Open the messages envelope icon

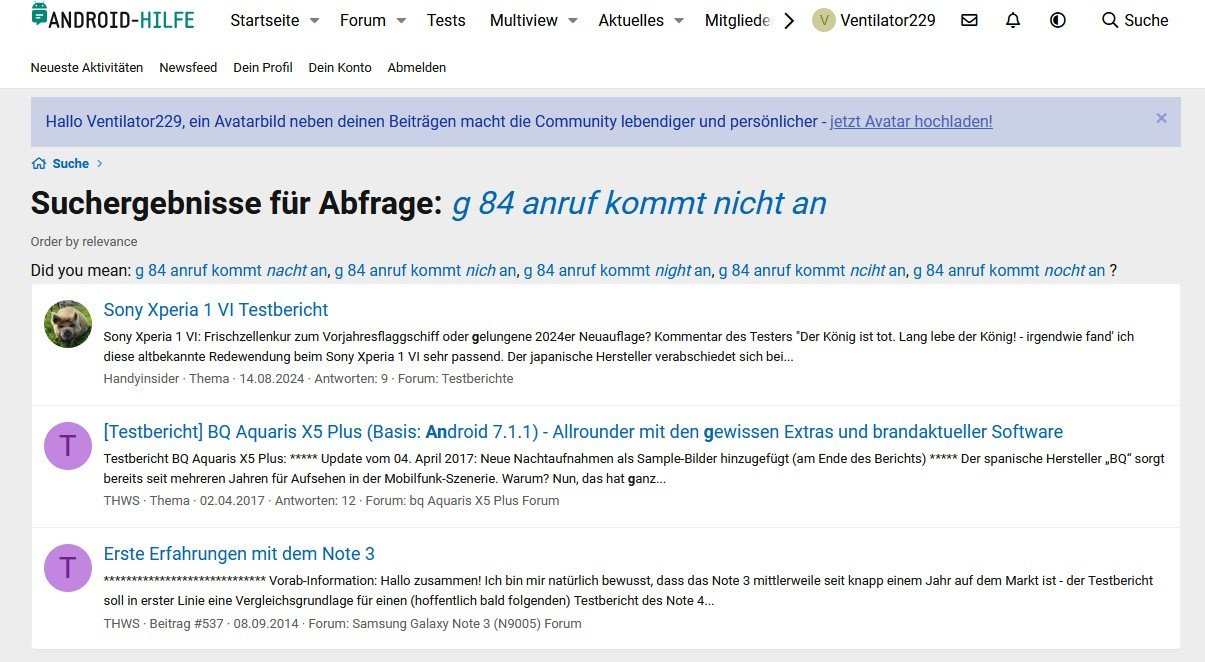point(969,20)
